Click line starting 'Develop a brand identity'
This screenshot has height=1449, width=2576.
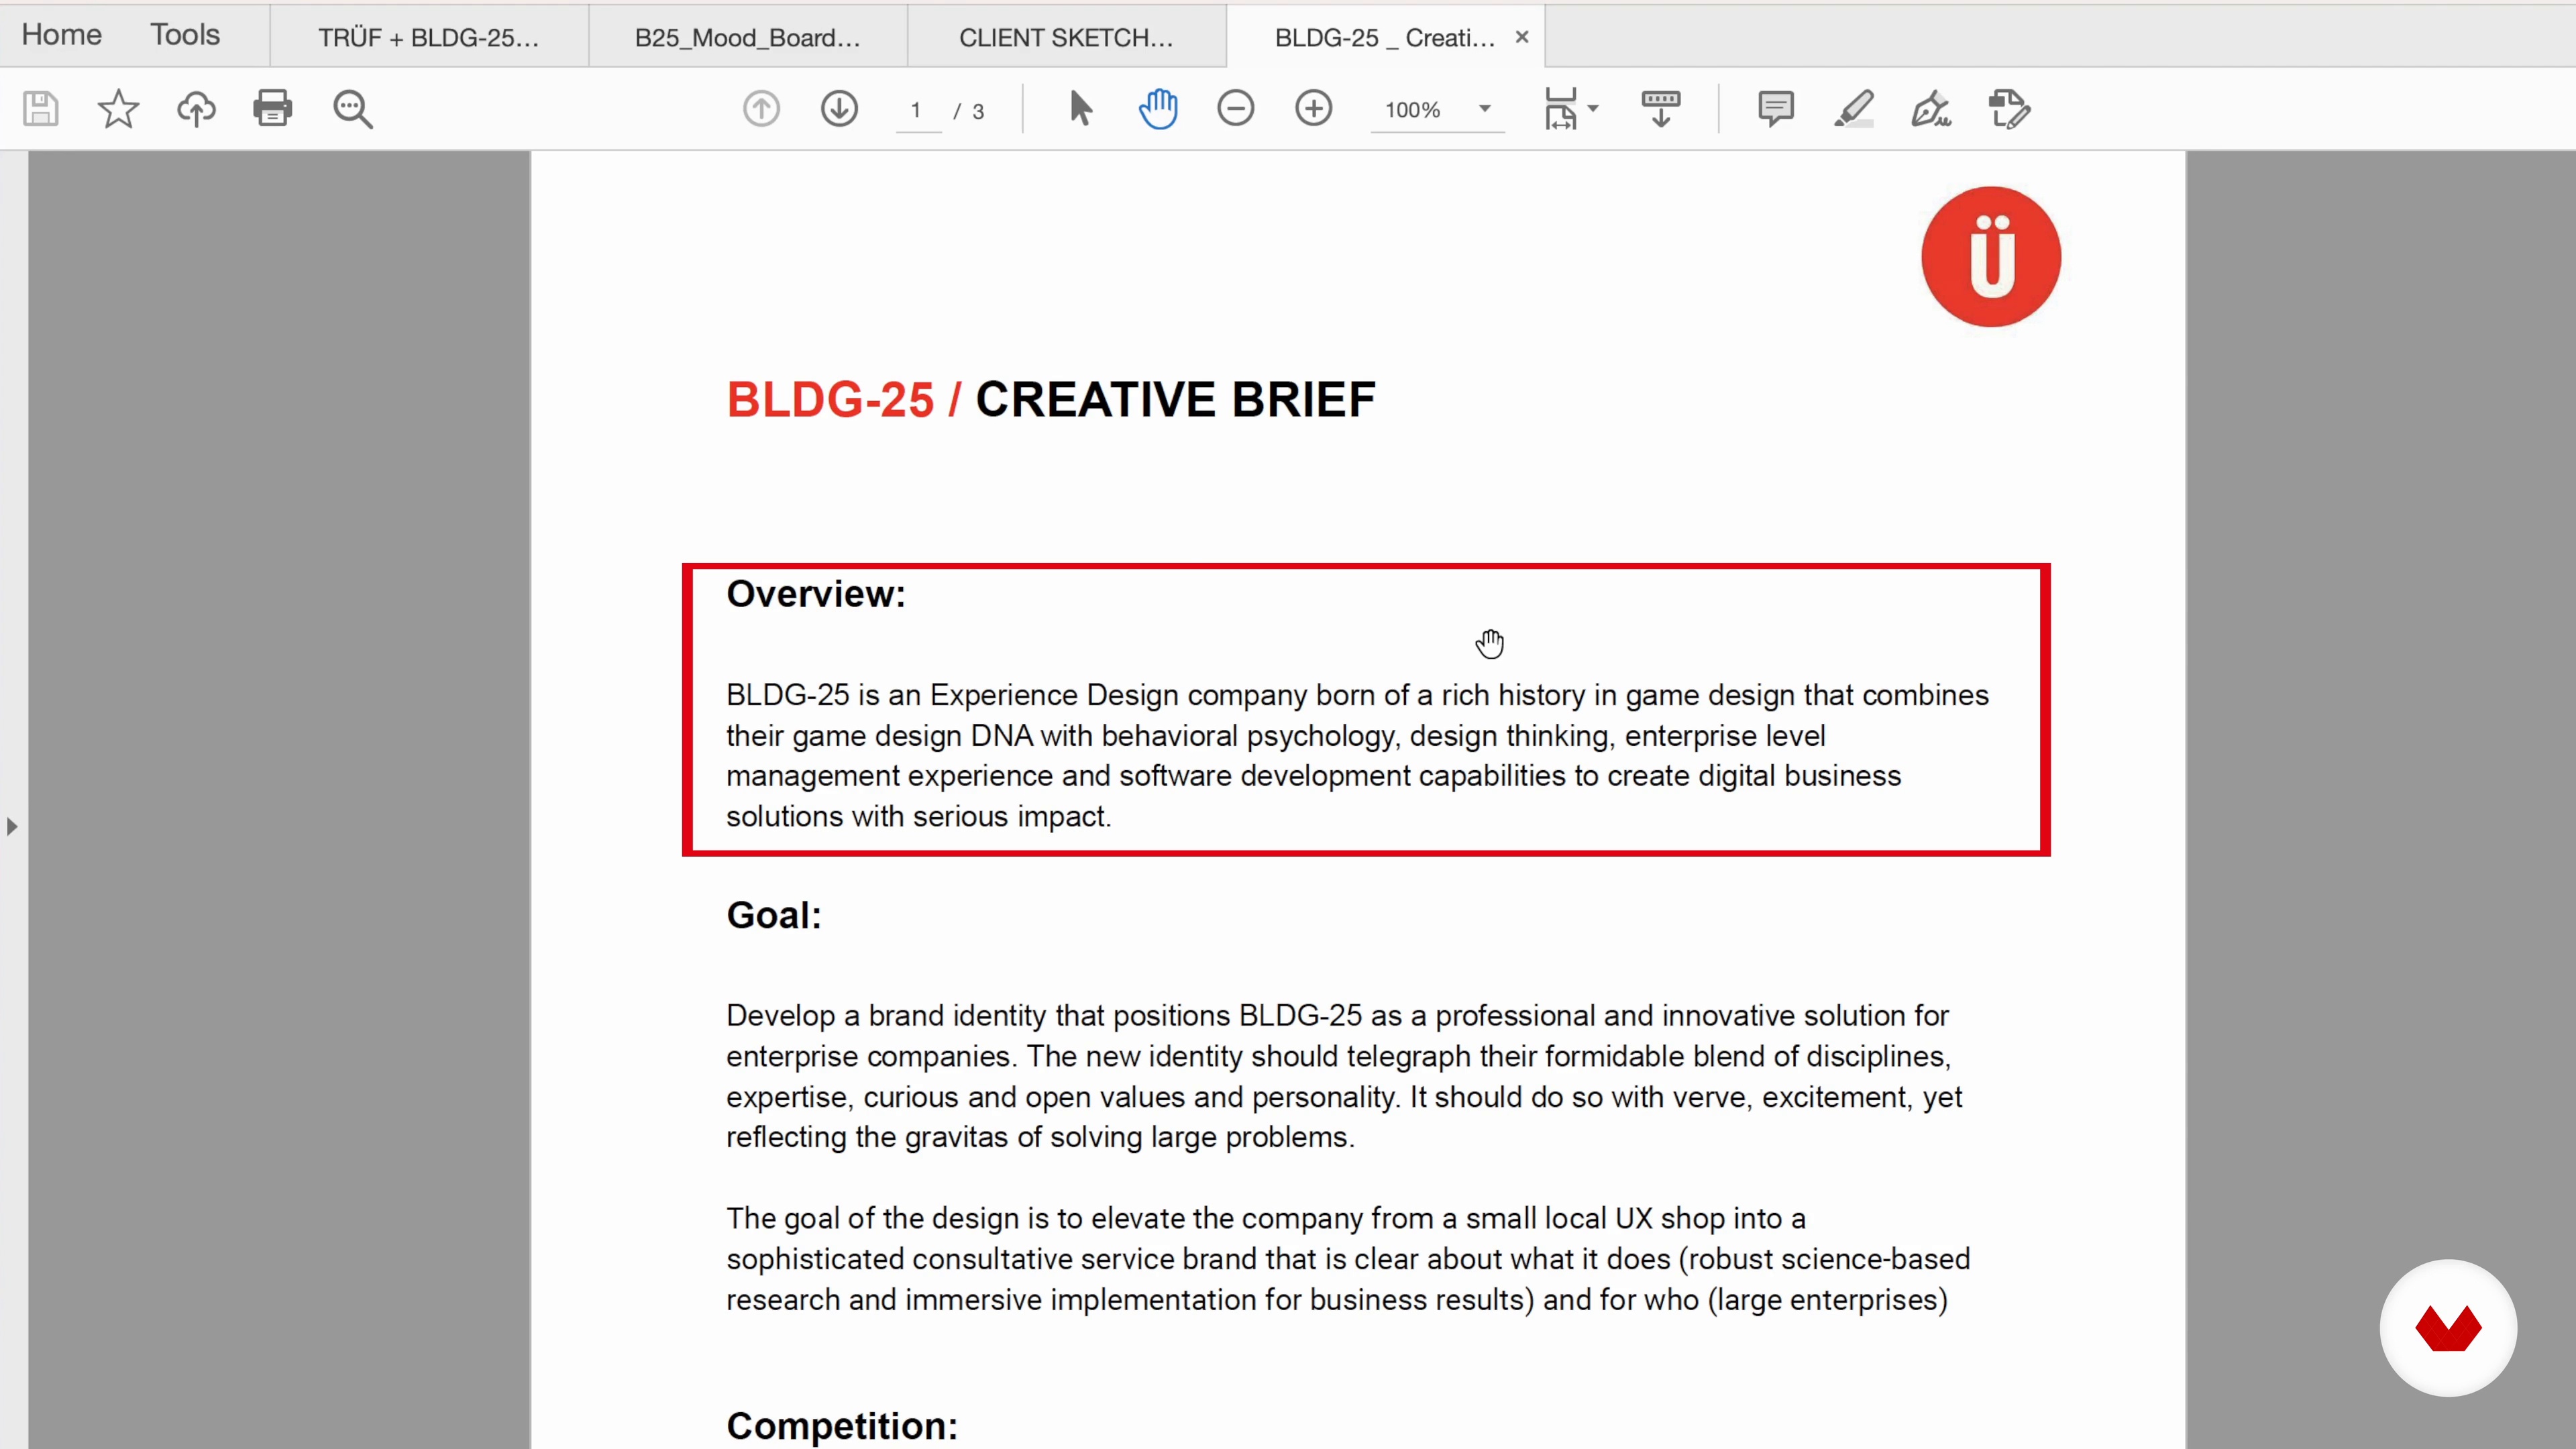(1337, 1015)
